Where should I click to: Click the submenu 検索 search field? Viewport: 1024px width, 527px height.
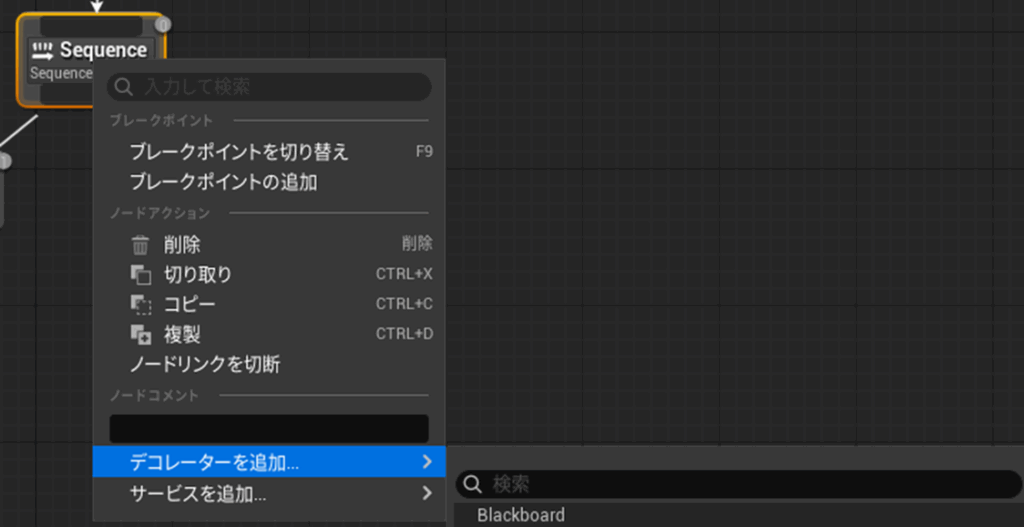(x=750, y=485)
